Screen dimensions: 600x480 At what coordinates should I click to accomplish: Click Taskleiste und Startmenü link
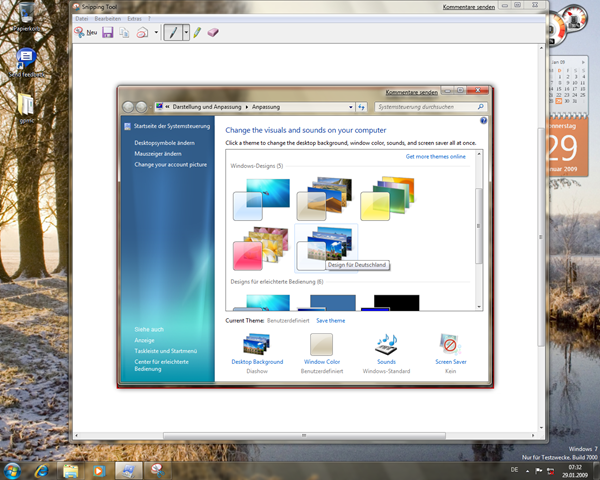click(166, 351)
